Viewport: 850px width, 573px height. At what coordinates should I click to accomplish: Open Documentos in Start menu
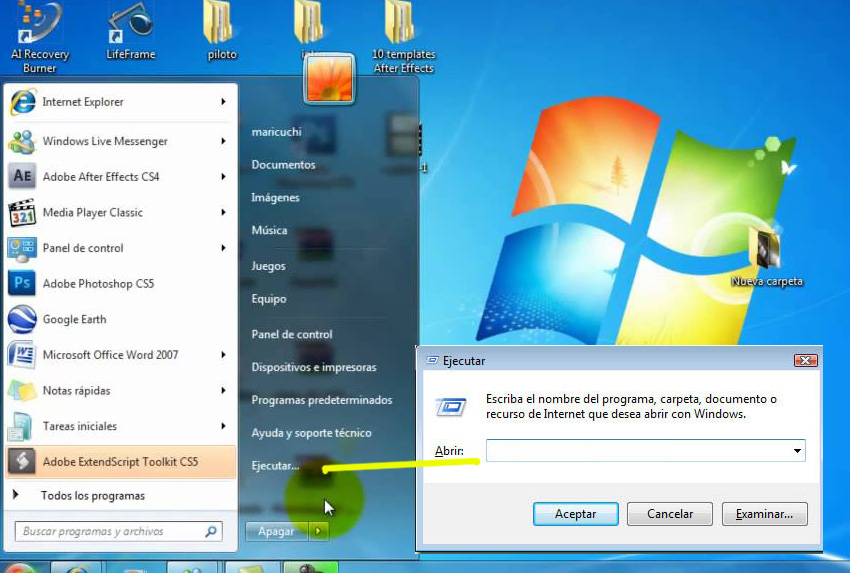tap(283, 165)
